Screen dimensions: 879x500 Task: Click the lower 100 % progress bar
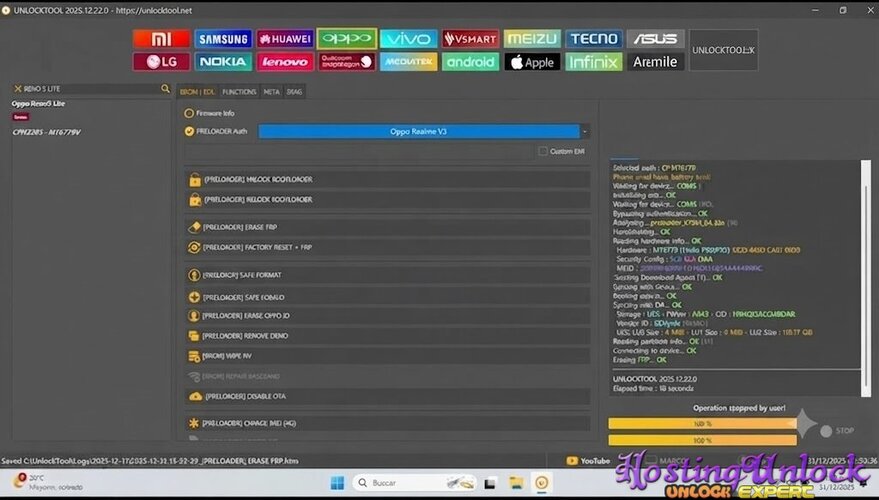tap(702, 441)
